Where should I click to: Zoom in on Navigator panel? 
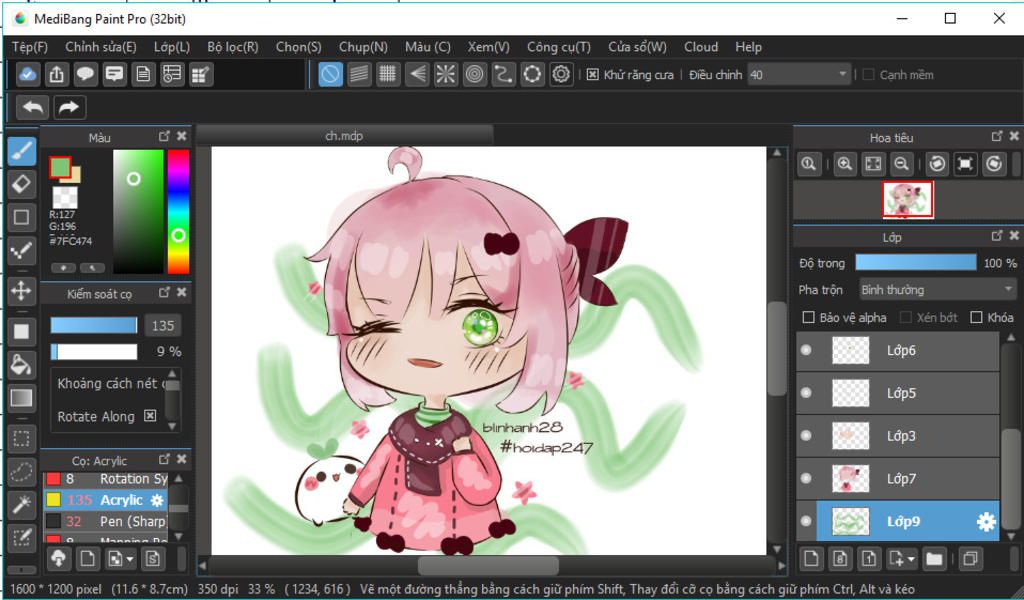pyautogui.click(x=844, y=164)
